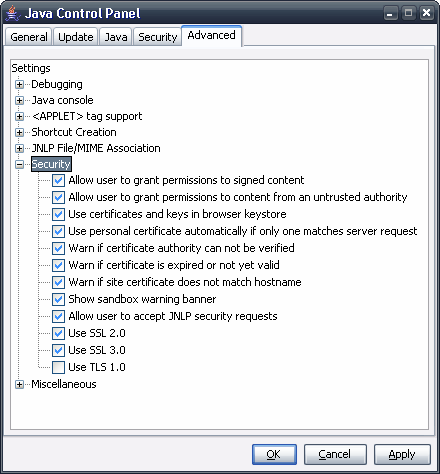The image size is (440, 474).
Task: Disable Show sandbox warning banner
Action: pos(58,299)
